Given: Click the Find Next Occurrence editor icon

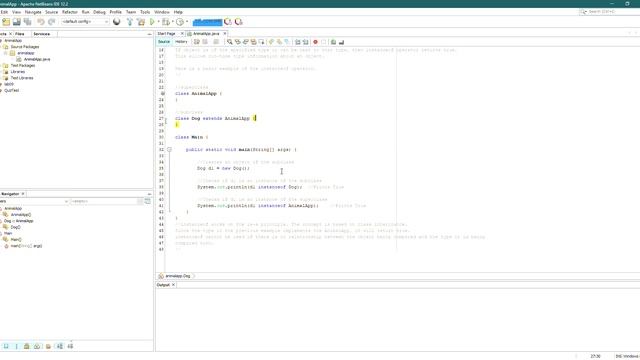Looking at the screenshot, I should (x=245, y=42).
